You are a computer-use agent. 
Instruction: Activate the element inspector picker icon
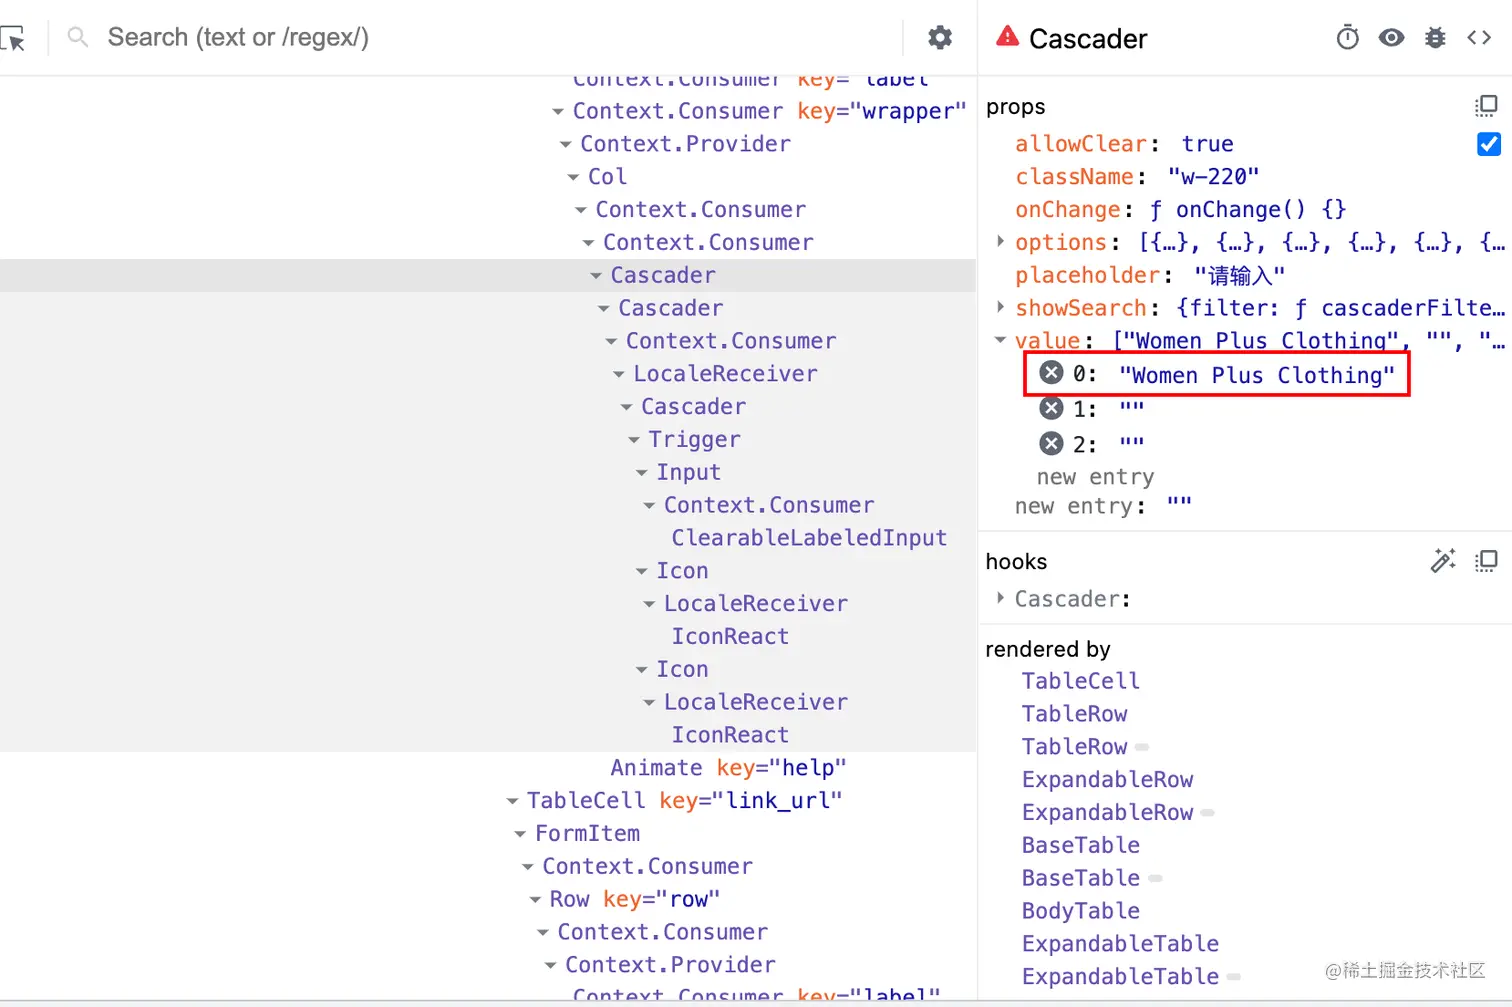[13, 38]
